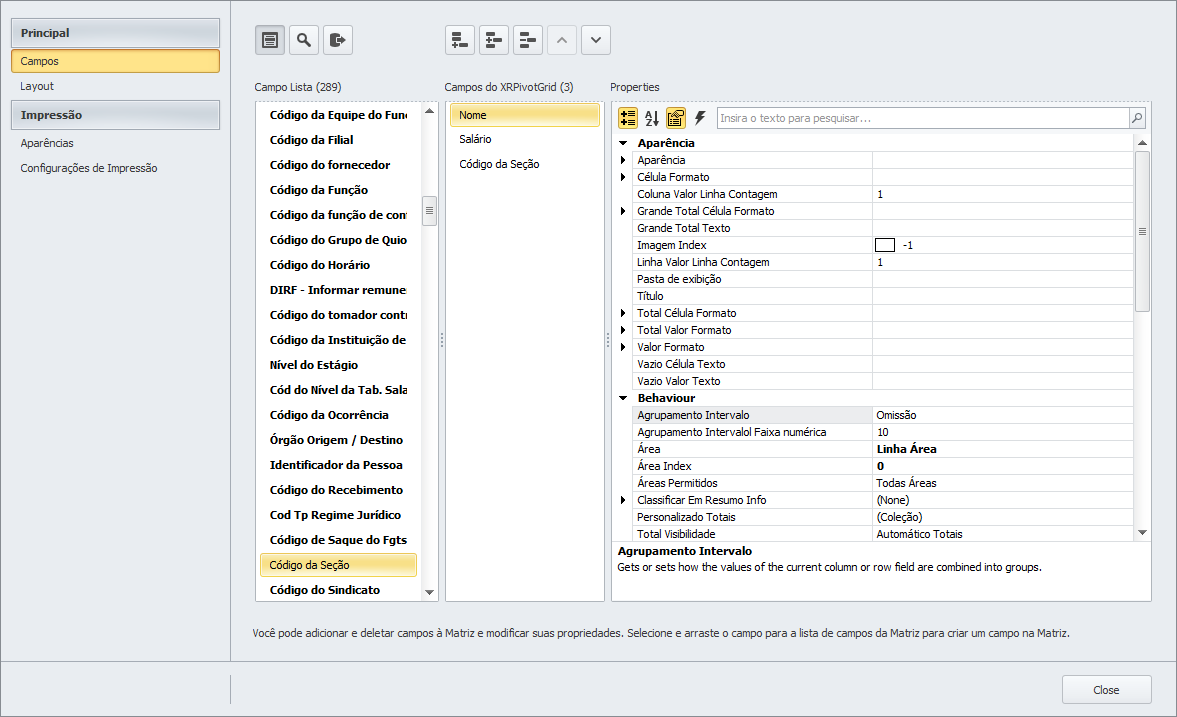1177x717 pixels.
Task: Show events with lightning bolt icon
Action: click(x=700, y=118)
